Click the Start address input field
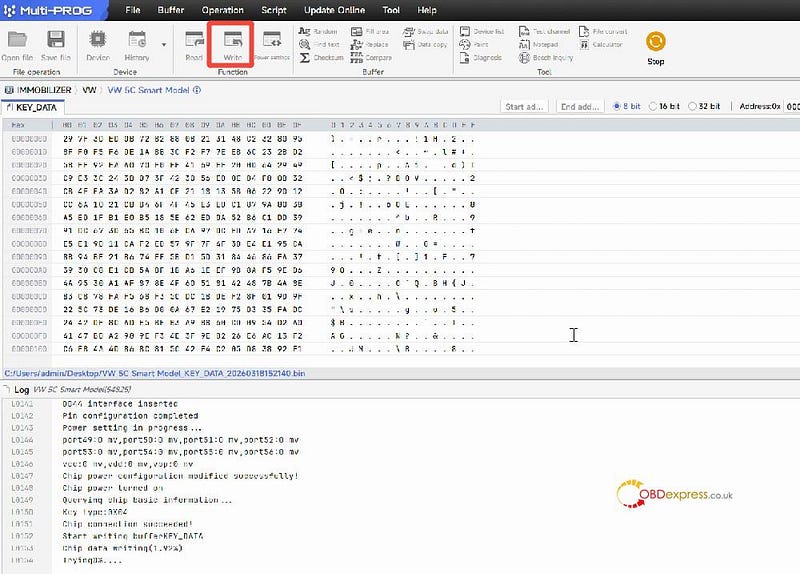This screenshot has width=800, height=574. [524, 107]
